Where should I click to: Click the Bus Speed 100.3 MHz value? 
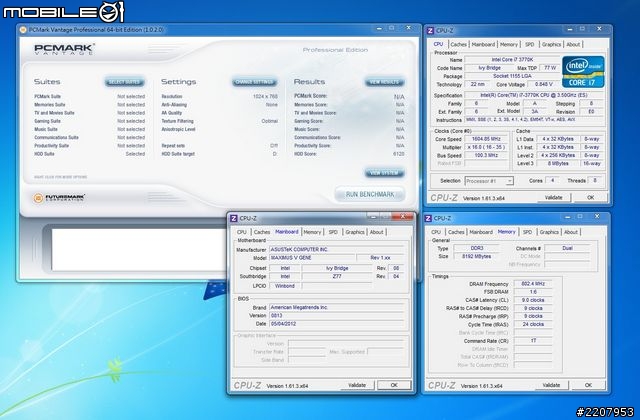click(486, 156)
